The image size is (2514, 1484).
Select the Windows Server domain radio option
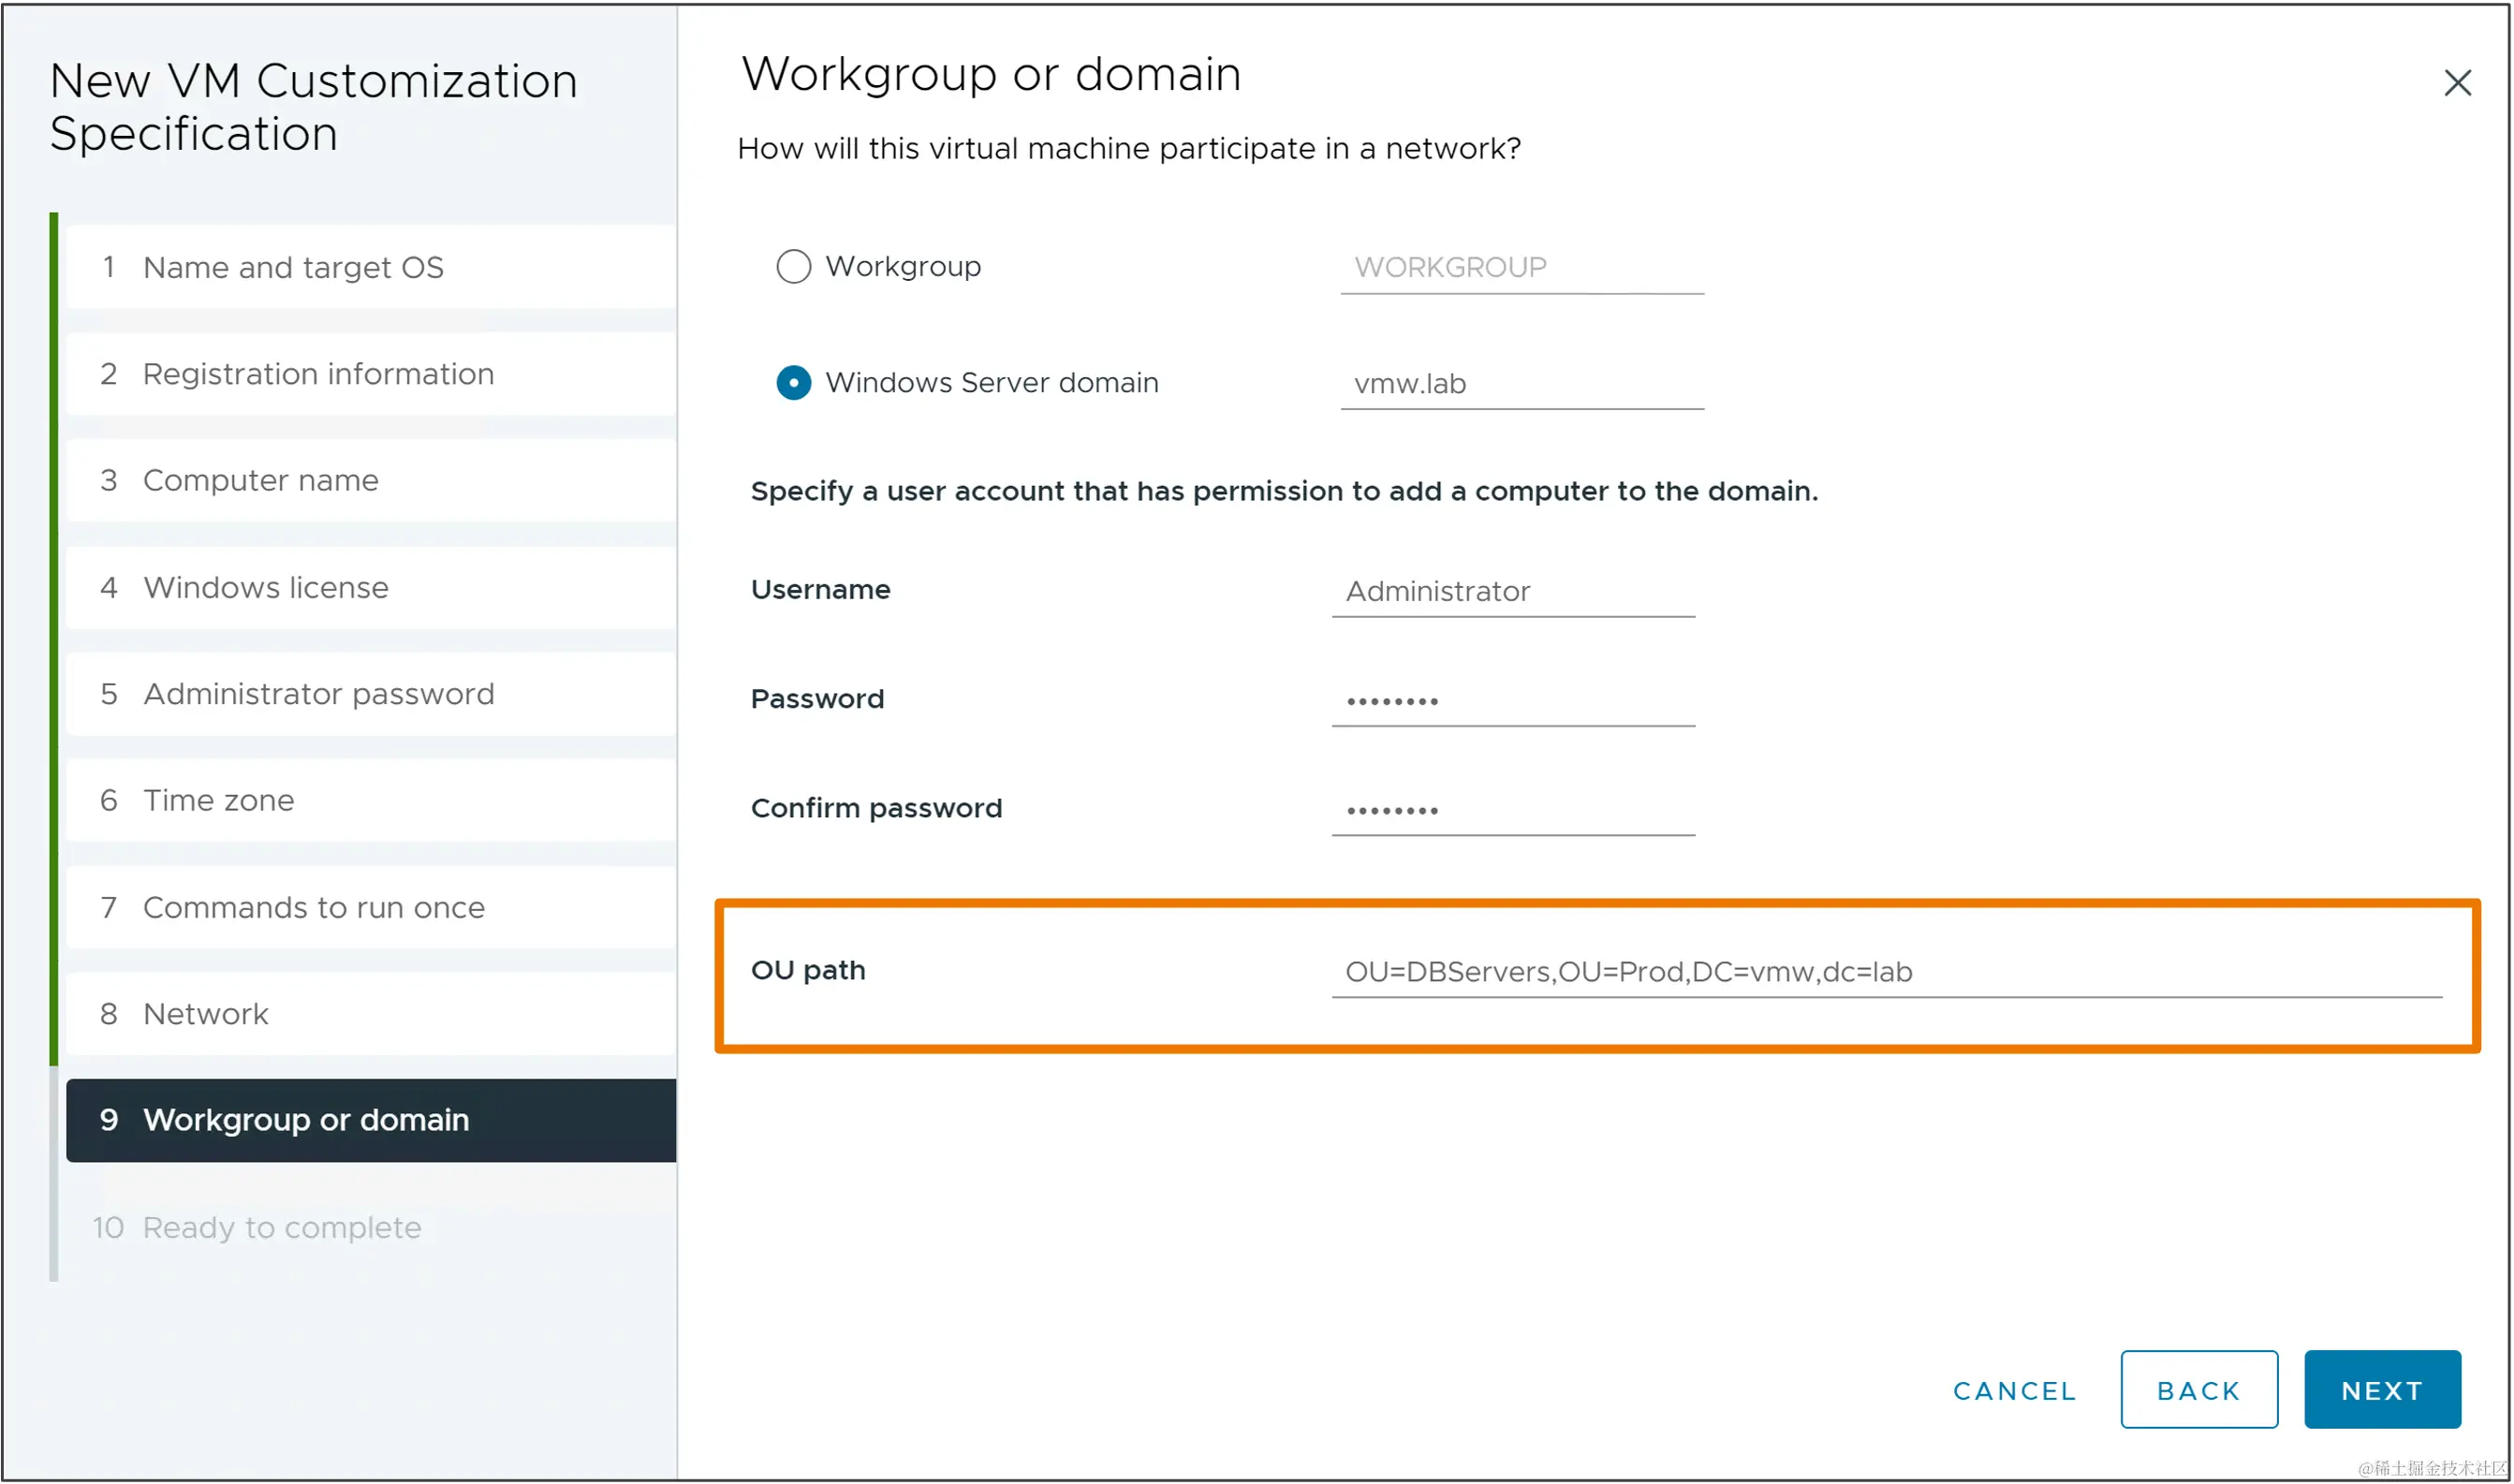tap(793, 383)
